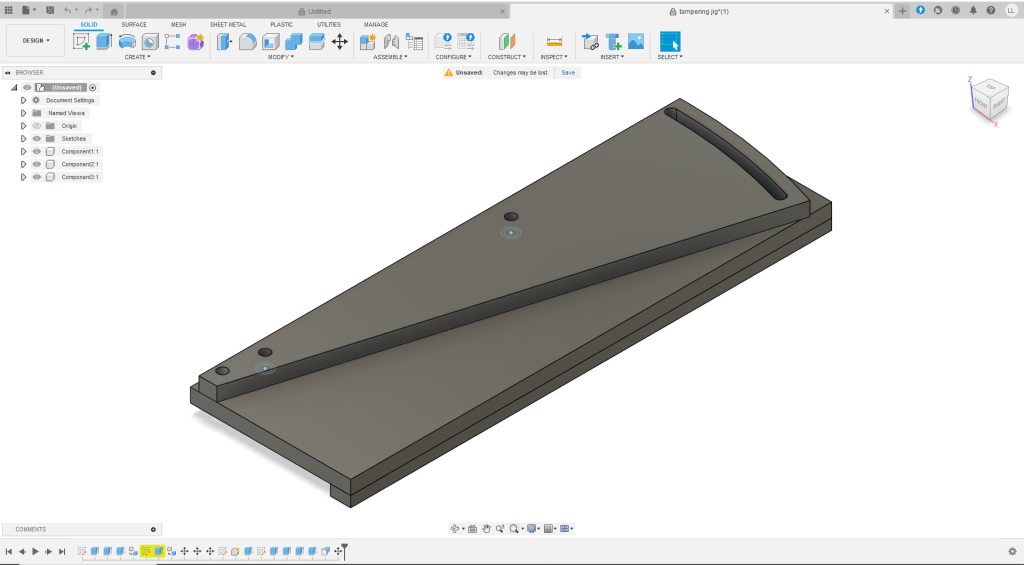This screenshot has height=565, width=1024.
Task: Click the Save disk icon
Action: [x=50, y=10]
